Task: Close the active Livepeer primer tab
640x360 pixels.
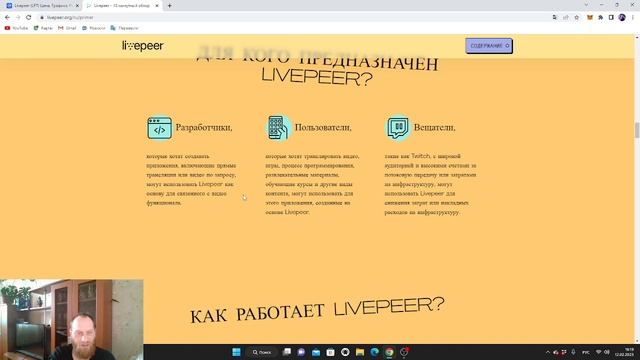Action: pos(157,6)
